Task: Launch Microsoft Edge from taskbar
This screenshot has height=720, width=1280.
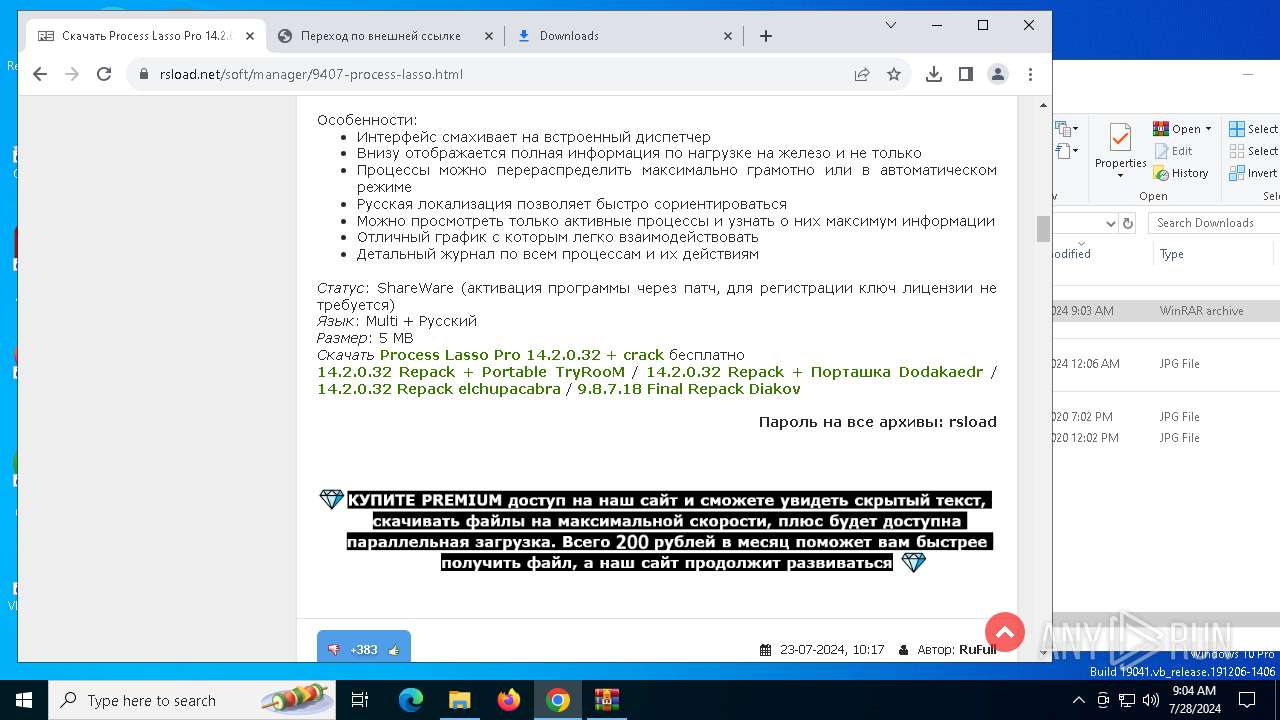Action: tap(411, 700)
